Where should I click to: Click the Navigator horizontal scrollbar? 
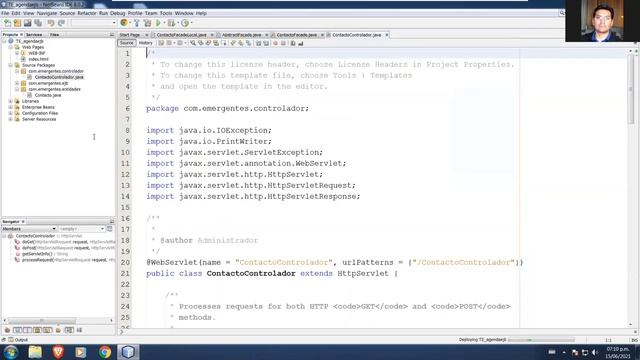41,320
